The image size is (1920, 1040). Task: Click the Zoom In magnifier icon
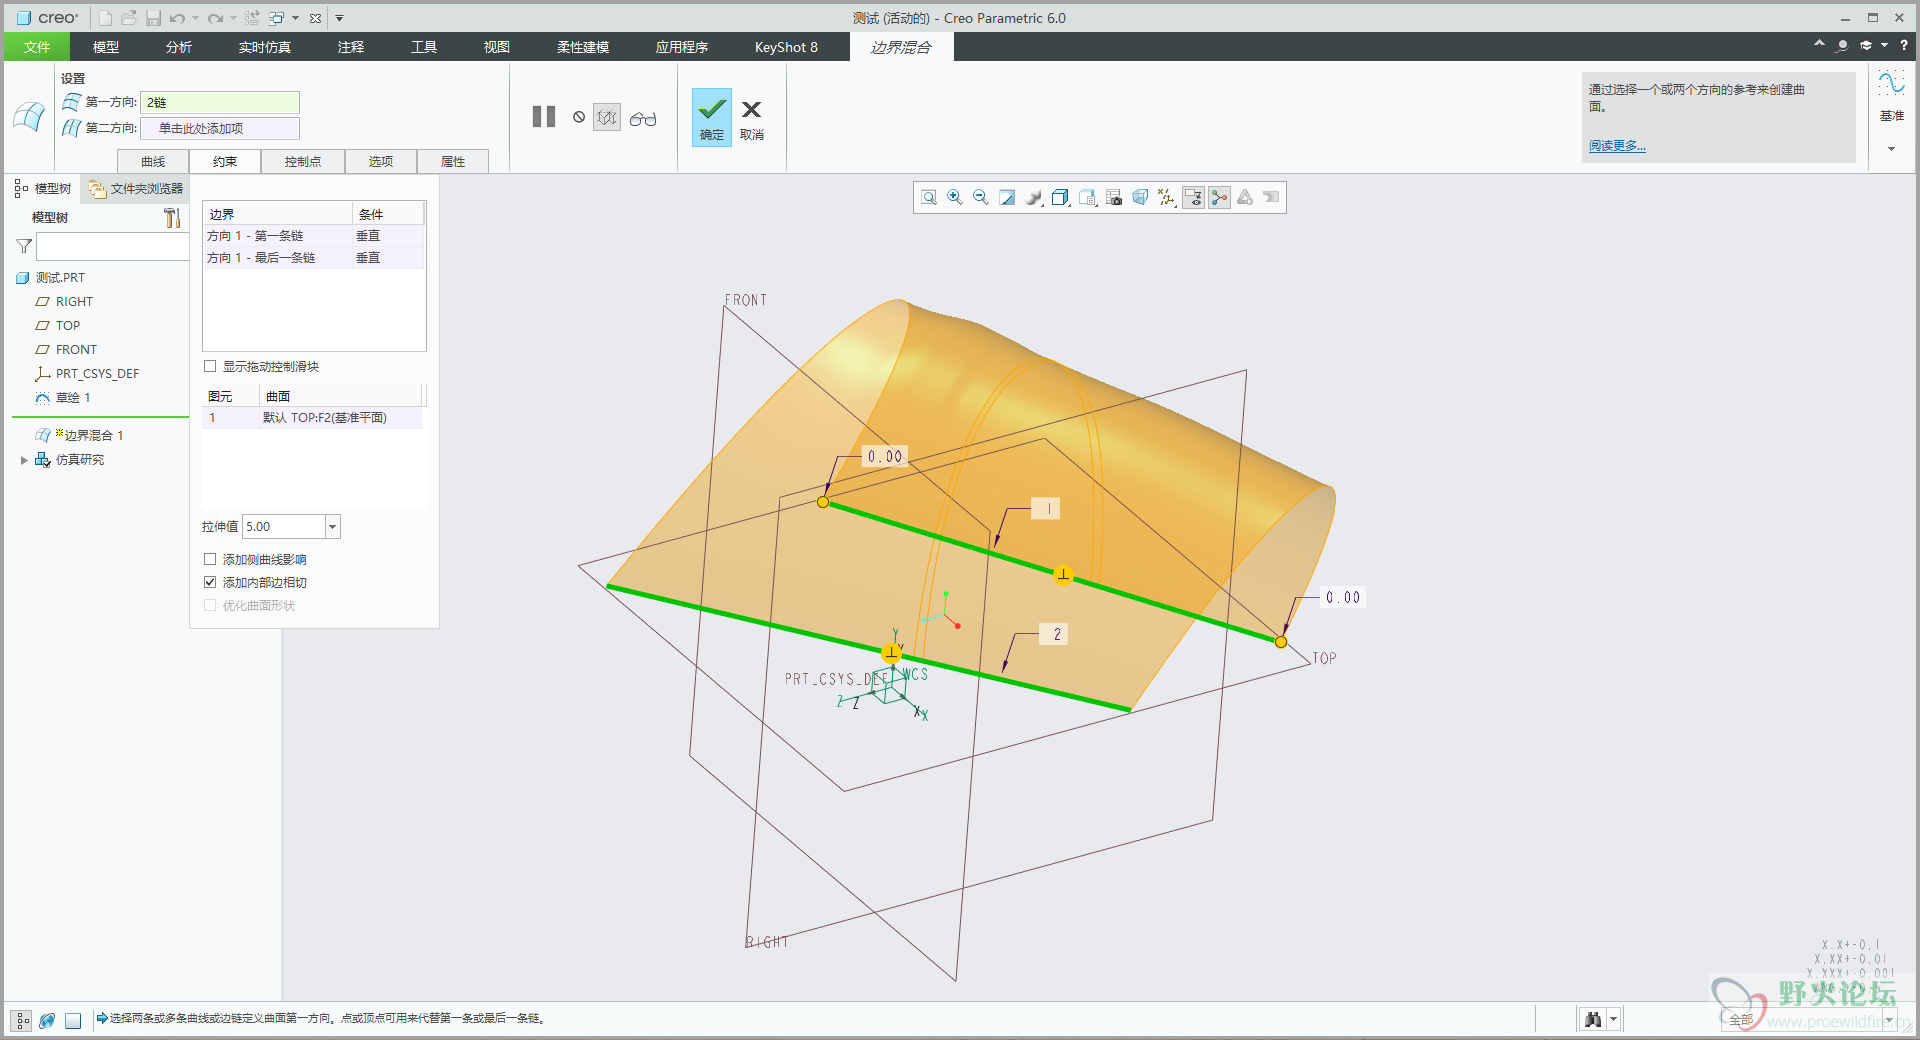[955, 198]
